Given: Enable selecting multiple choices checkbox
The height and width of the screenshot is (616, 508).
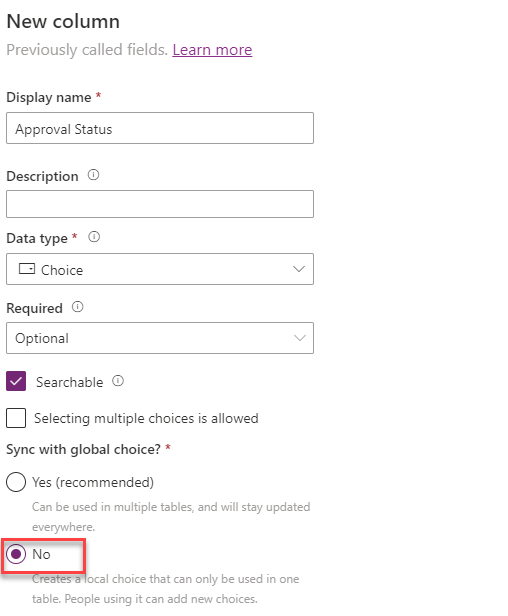Looking at the screenshot, I should pos(16,418).
